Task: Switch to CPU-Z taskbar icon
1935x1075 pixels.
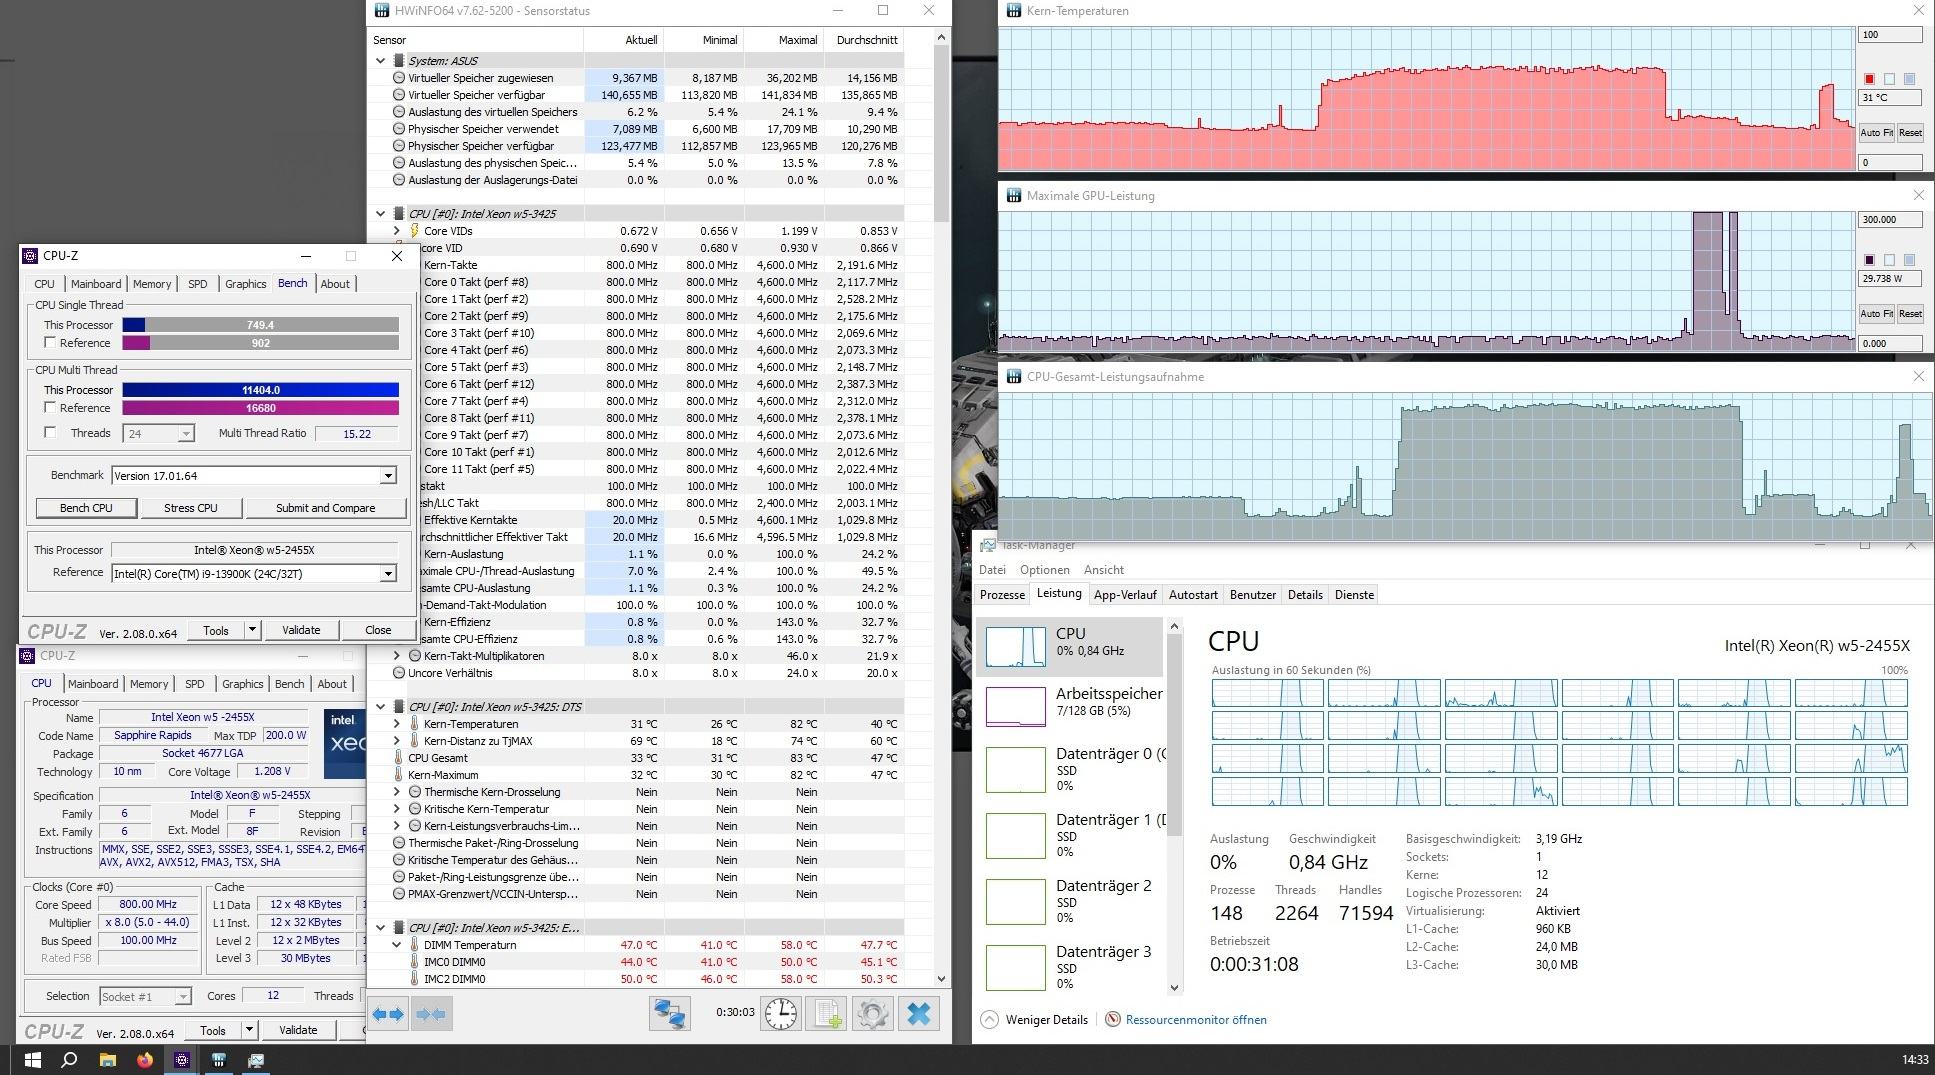Action: 181,1059
